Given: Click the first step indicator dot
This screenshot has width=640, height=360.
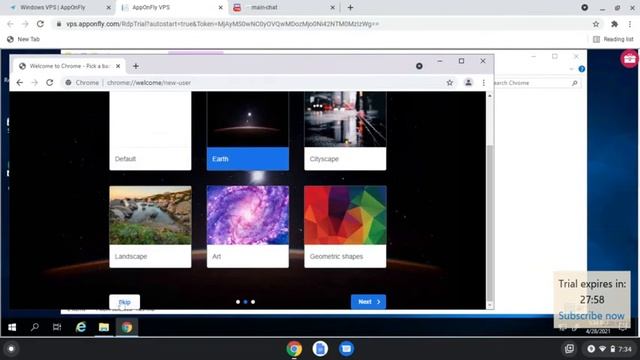Looking at the screenshot, I should coord(238,302).
